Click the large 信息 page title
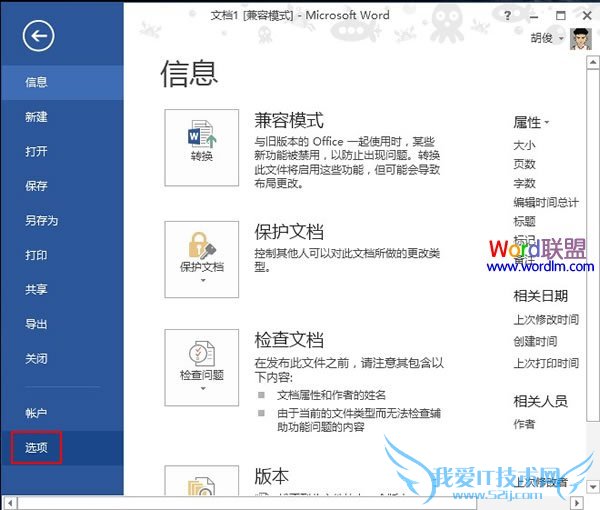 (x=189, y=73)
